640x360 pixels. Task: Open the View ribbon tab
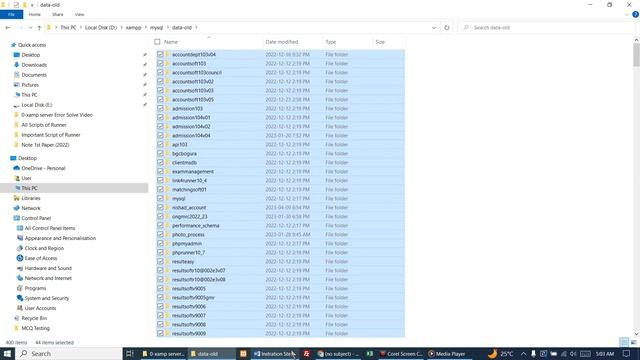[x=79, y=15]
